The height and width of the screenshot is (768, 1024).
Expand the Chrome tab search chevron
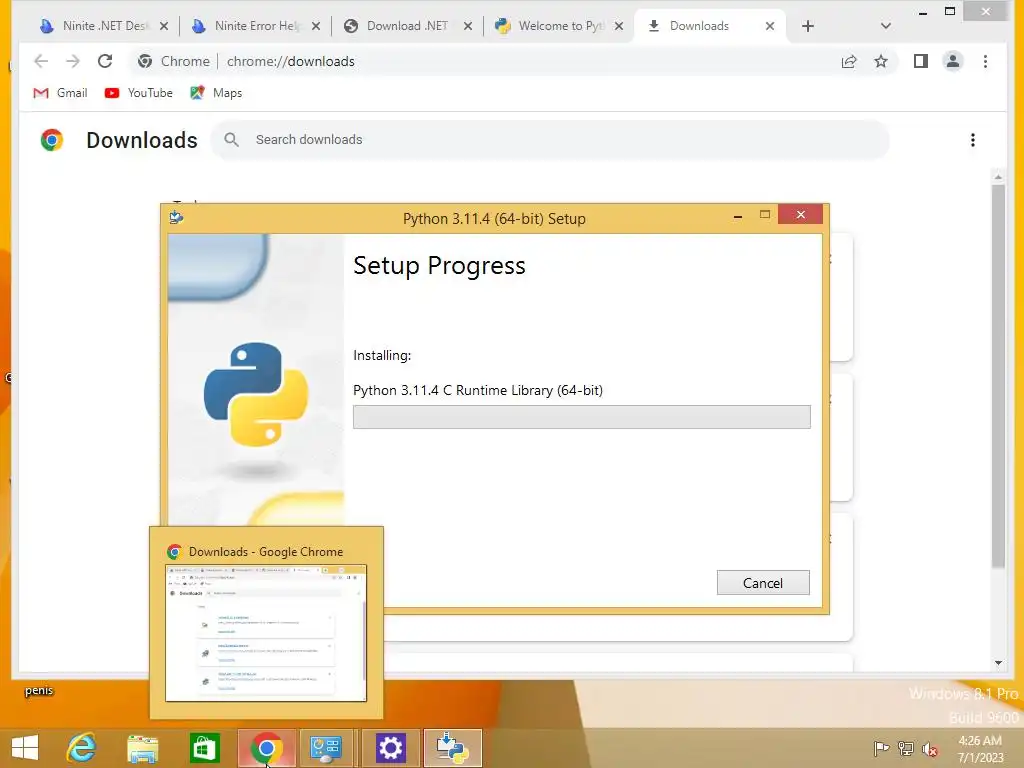pos(886,26)
